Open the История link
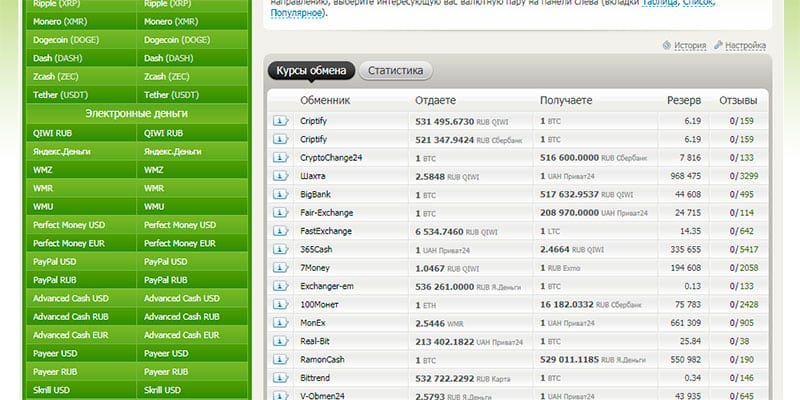 [x=690, y=45]
